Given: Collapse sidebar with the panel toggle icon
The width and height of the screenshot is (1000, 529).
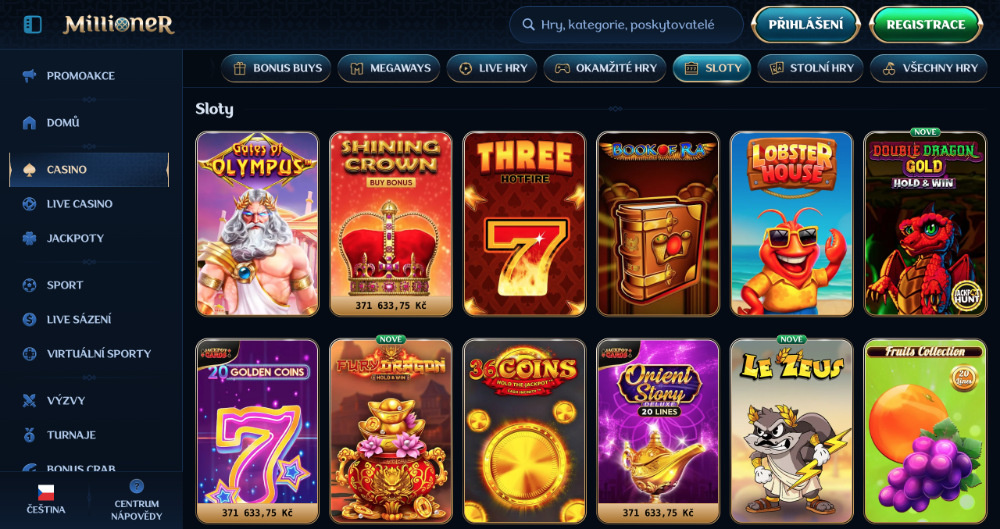Looking at the screenshot, I should [32, 24].
